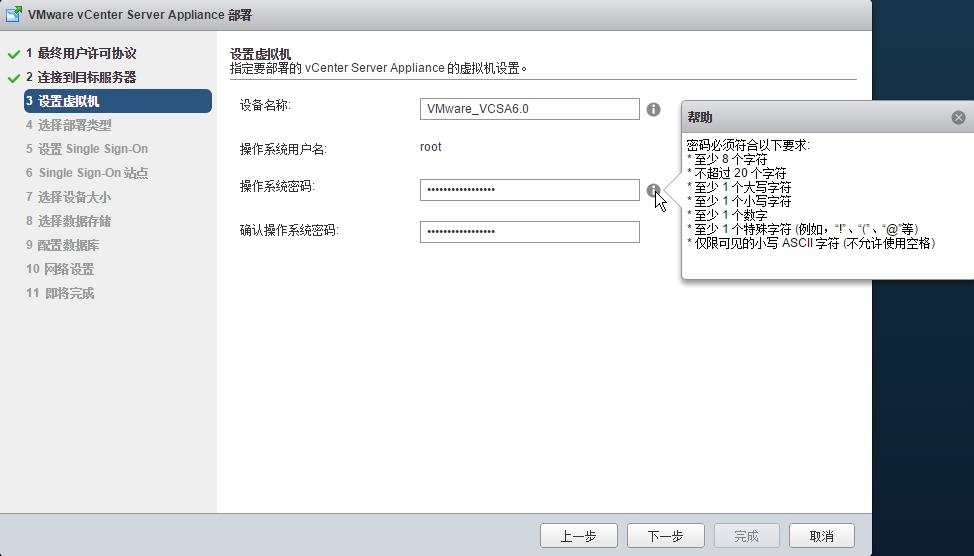Focus the 确认操作系统密码 field

pyautogui.click(x=530, y=232)
